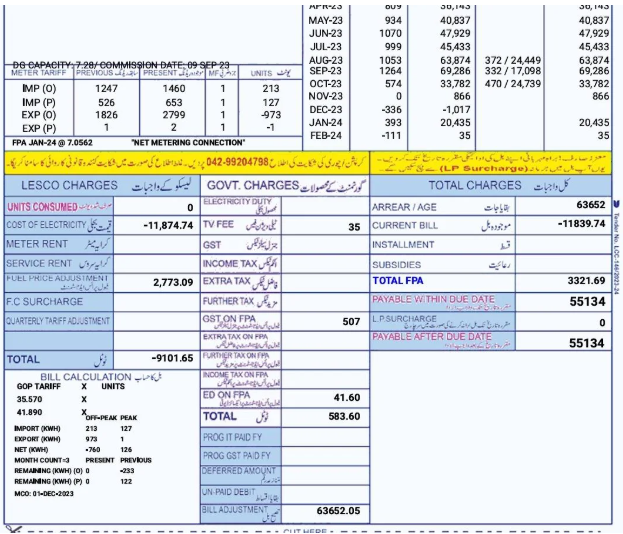This screenshot has width=623, height=534.
Task: Select the LESCO TOTAL value -9101.65
Action: tap(165, 357)
